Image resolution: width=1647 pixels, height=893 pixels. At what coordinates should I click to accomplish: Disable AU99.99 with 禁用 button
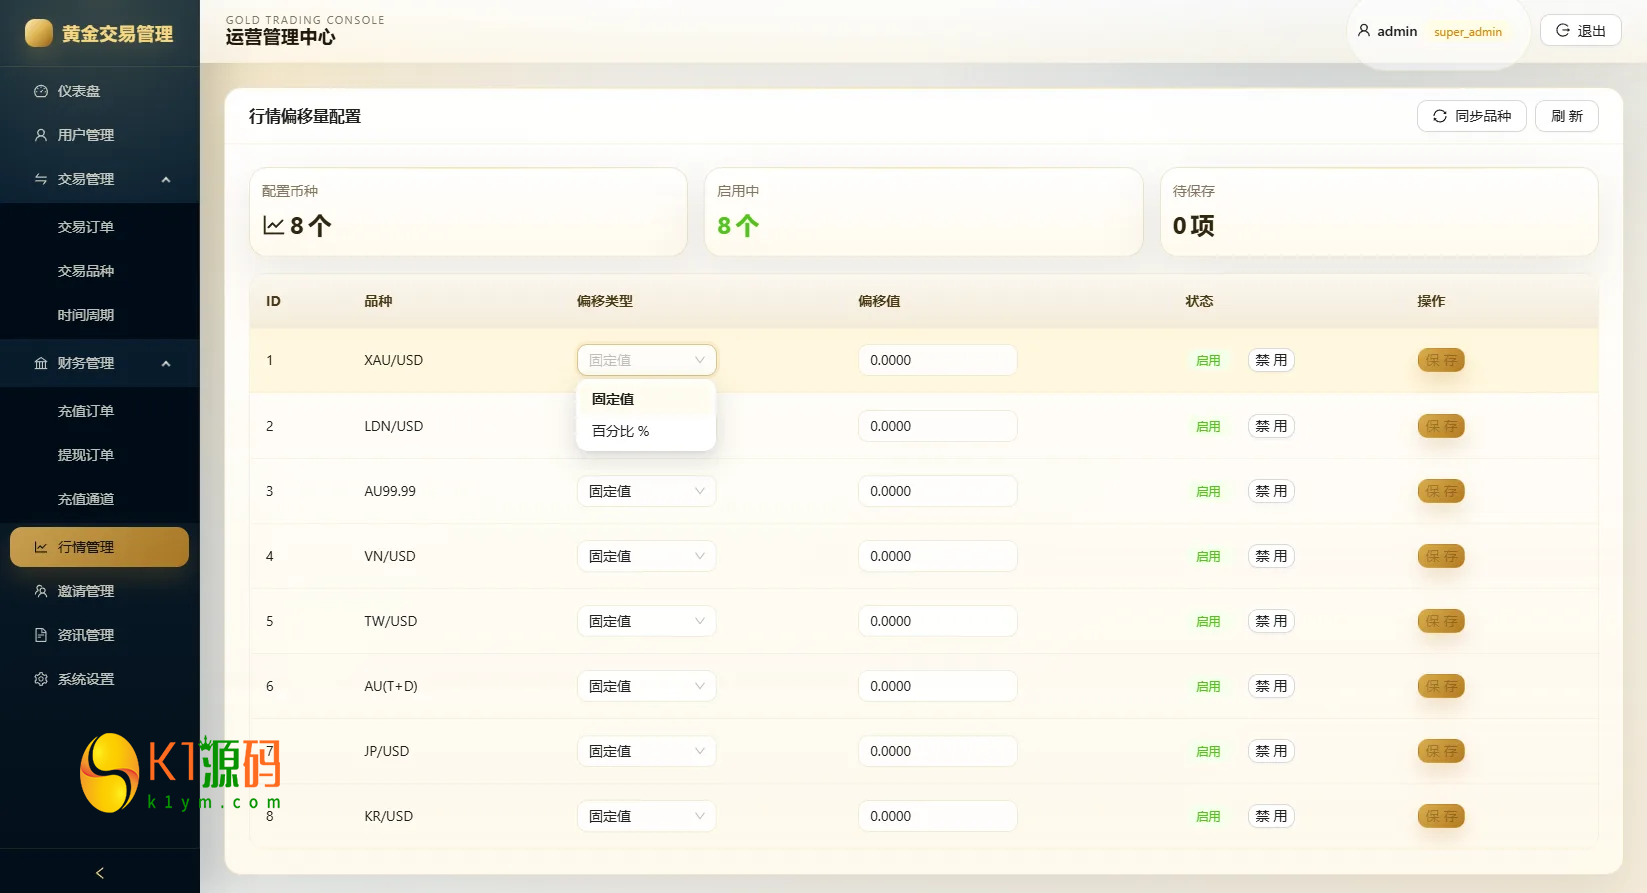[x=1271, y=491]
